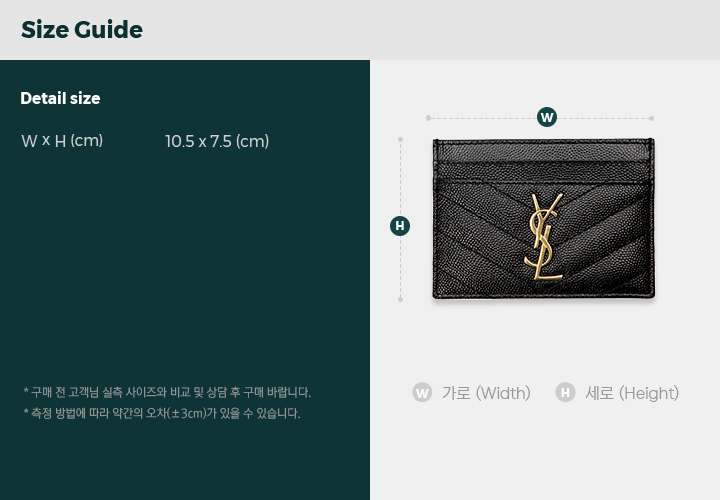Click the Detail size label
Screen dimensions: 720x500
(x=60, y=98)
